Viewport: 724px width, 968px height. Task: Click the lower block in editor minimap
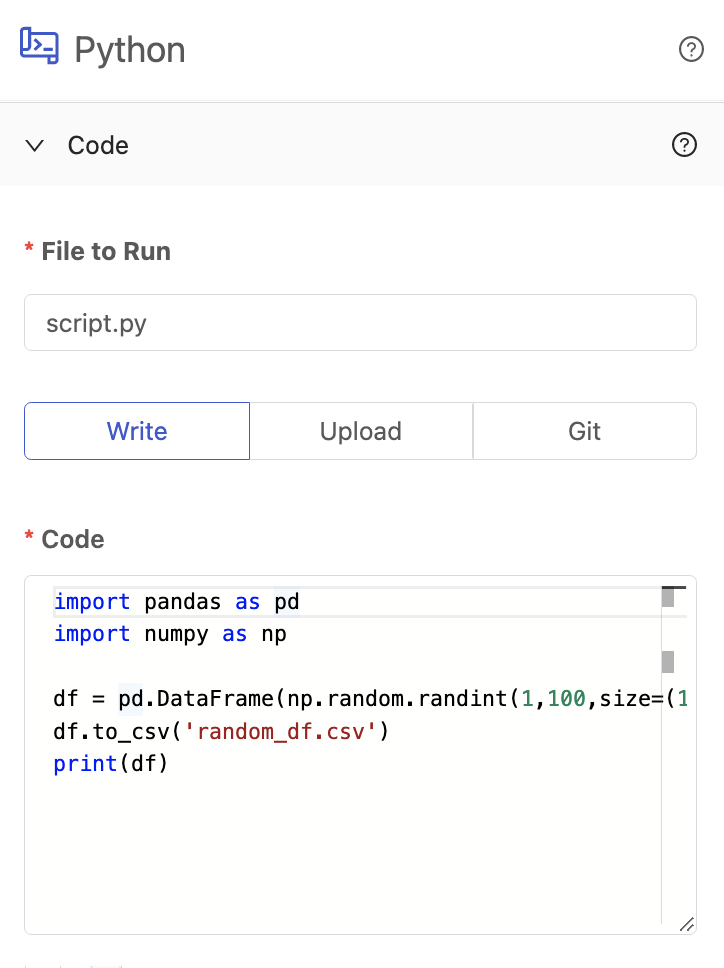(668, 661)
